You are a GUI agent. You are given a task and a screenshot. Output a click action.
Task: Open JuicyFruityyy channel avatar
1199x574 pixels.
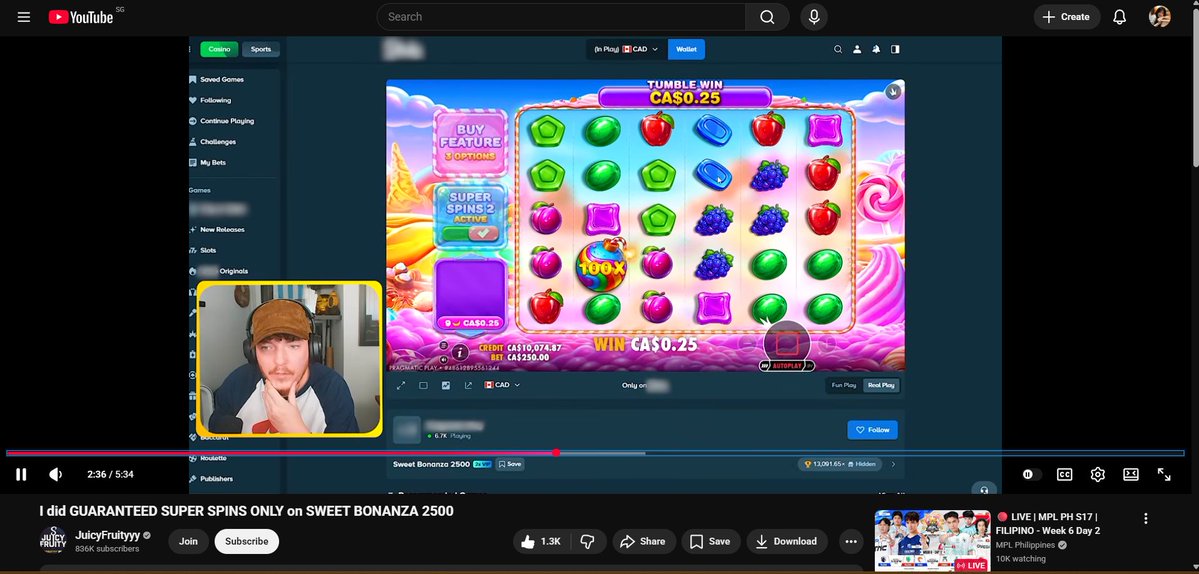[x=53, y=541]
